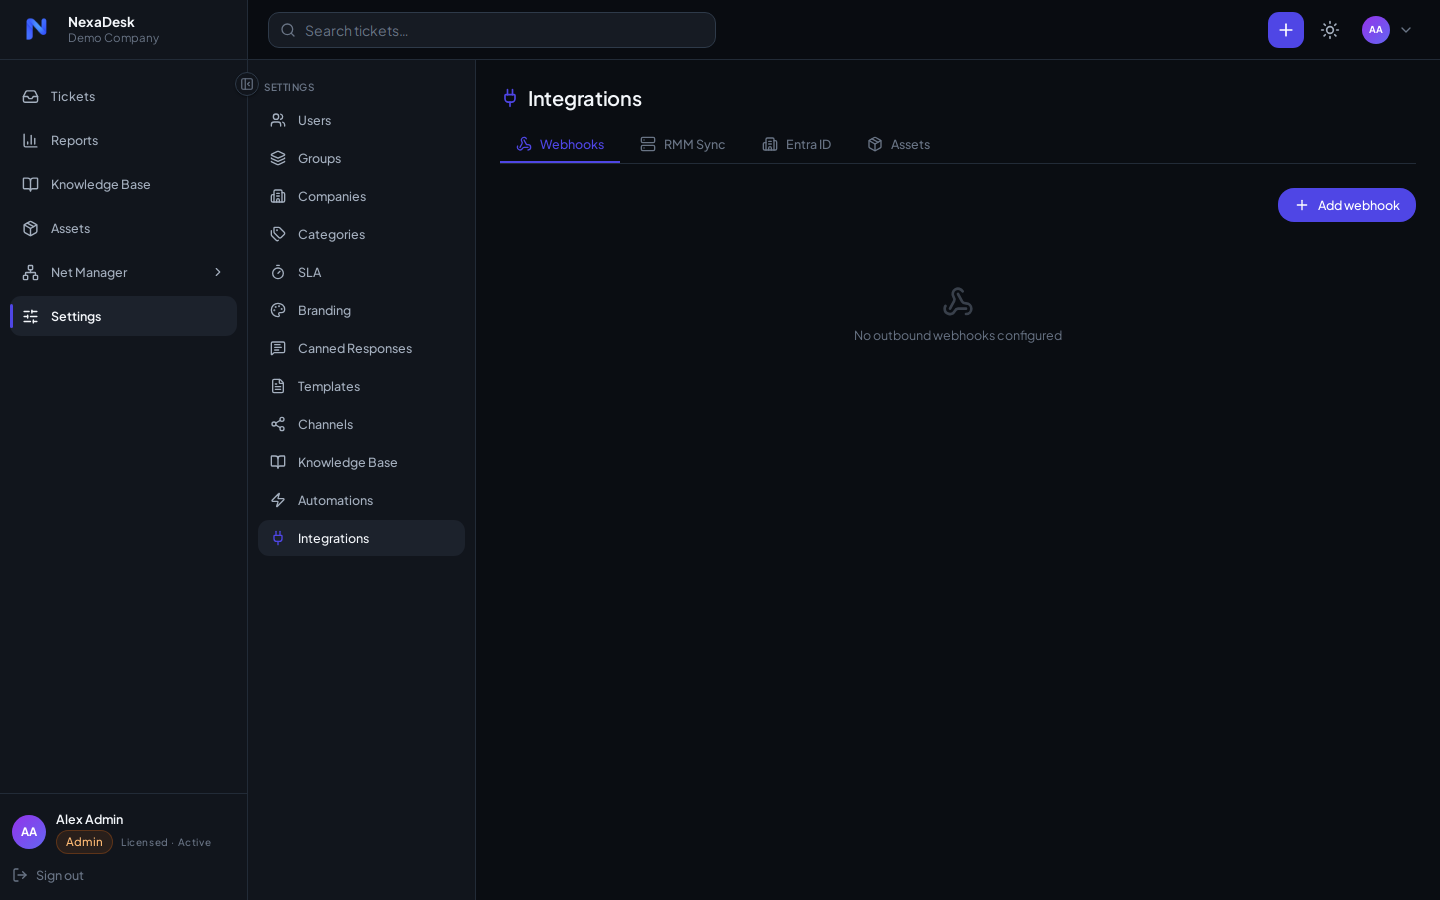Viewport: 1440px width, 900px height.
Task: Click the Alex Admin name text
Action: tap(90, 819)
